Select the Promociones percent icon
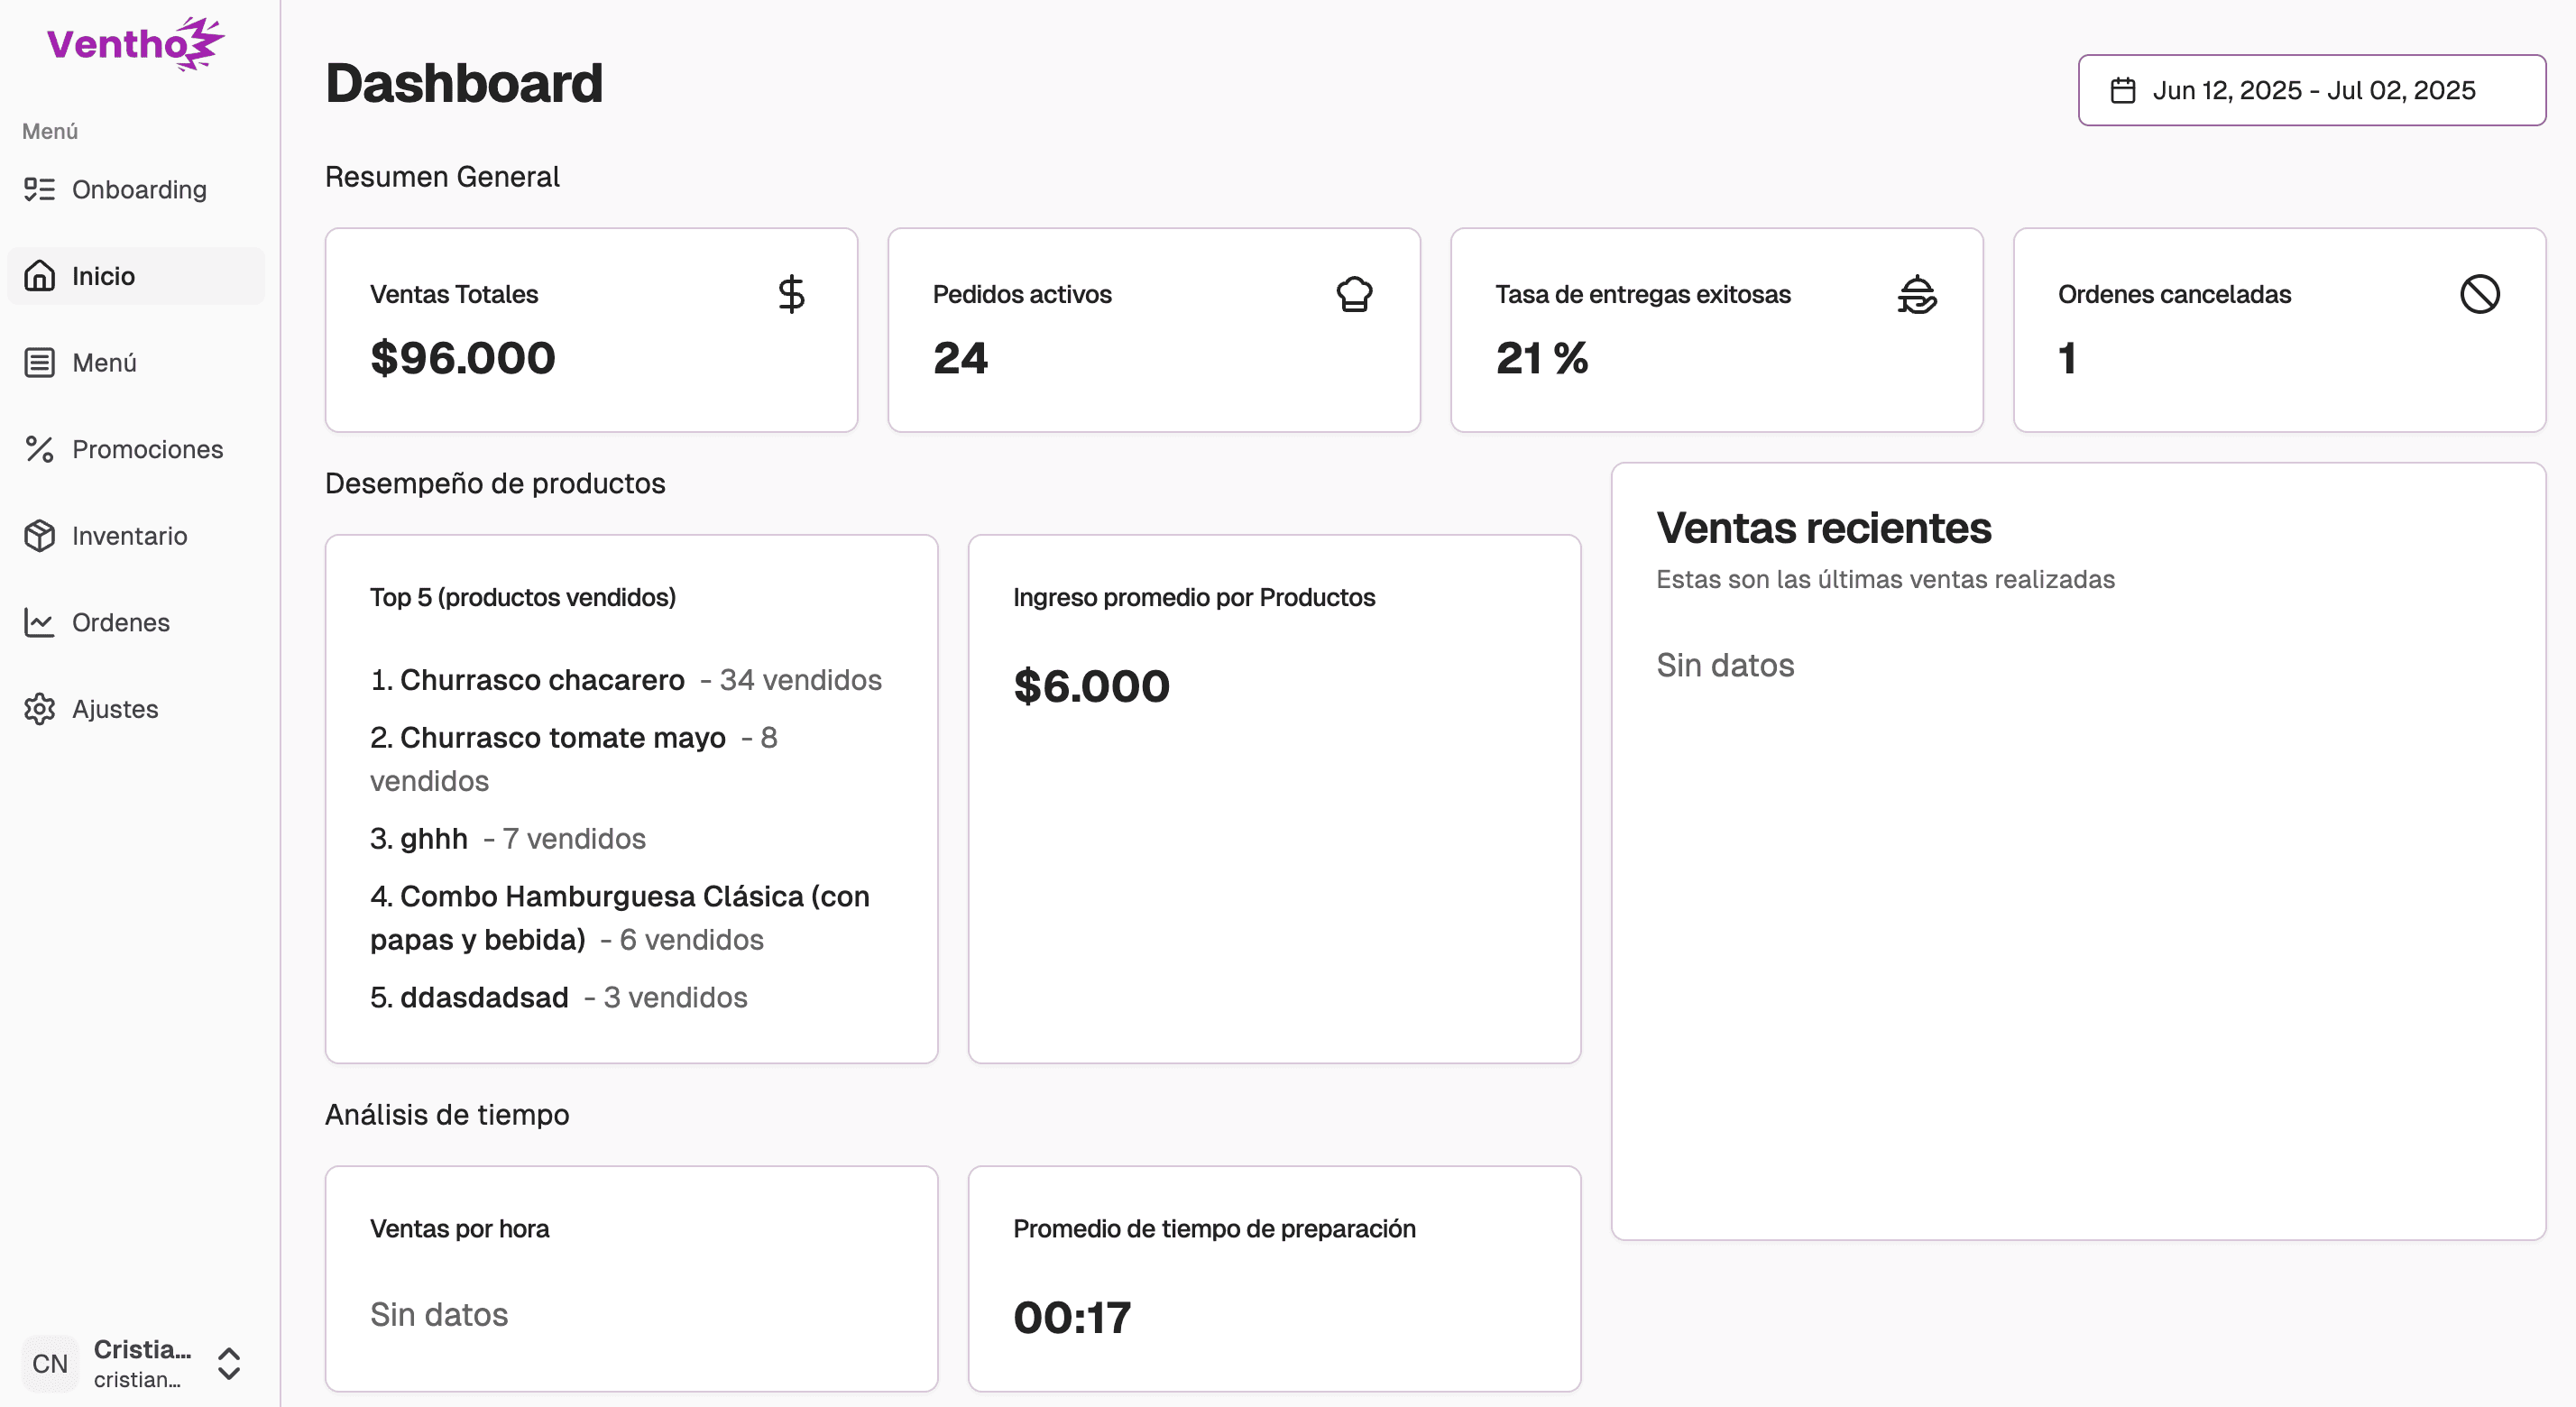Image resolution: width=2576 pixels, height=1407 pixels. [x=40, y=449]
